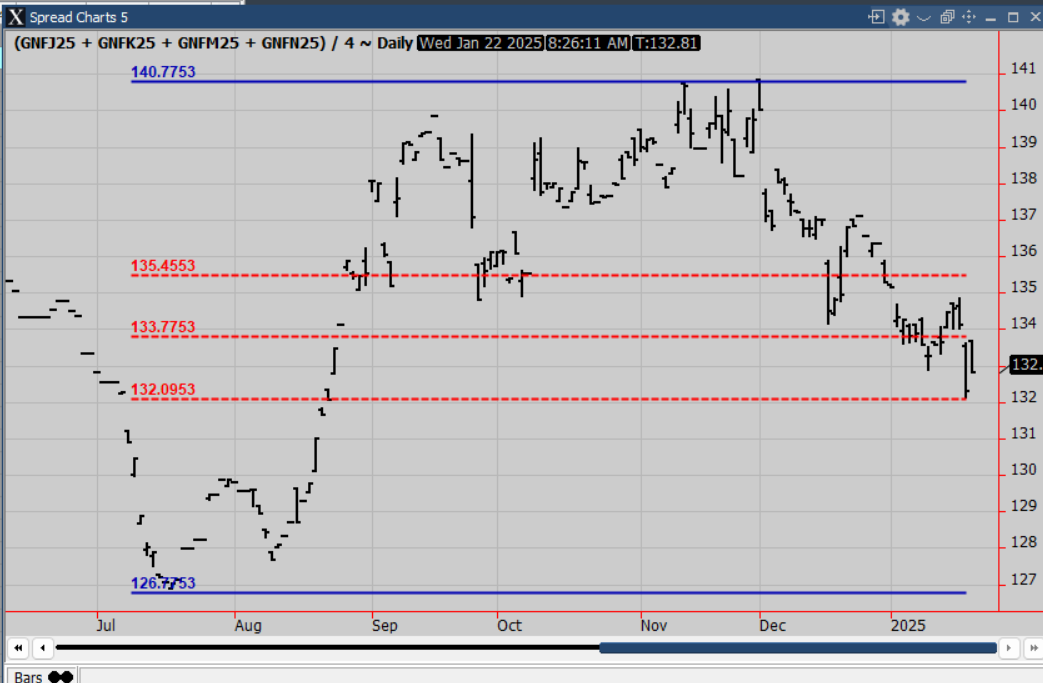
Task: Click the 127 price axis label
Action: [1023, 580]
